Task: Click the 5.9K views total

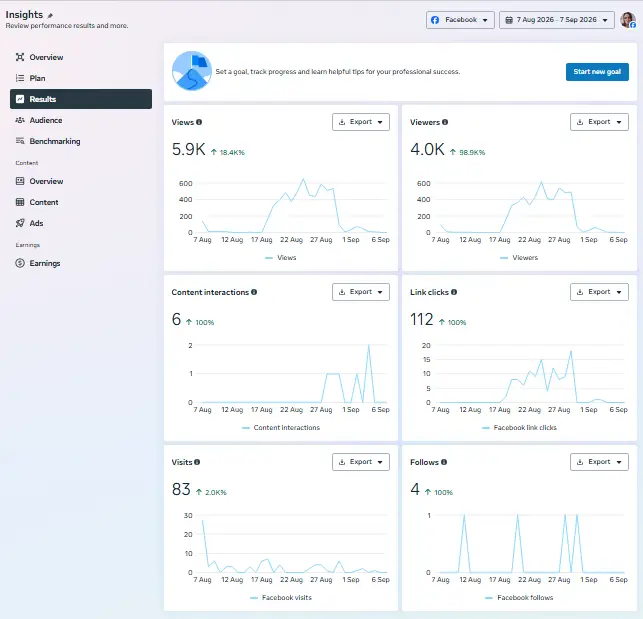Action: (x=189, y=149)
